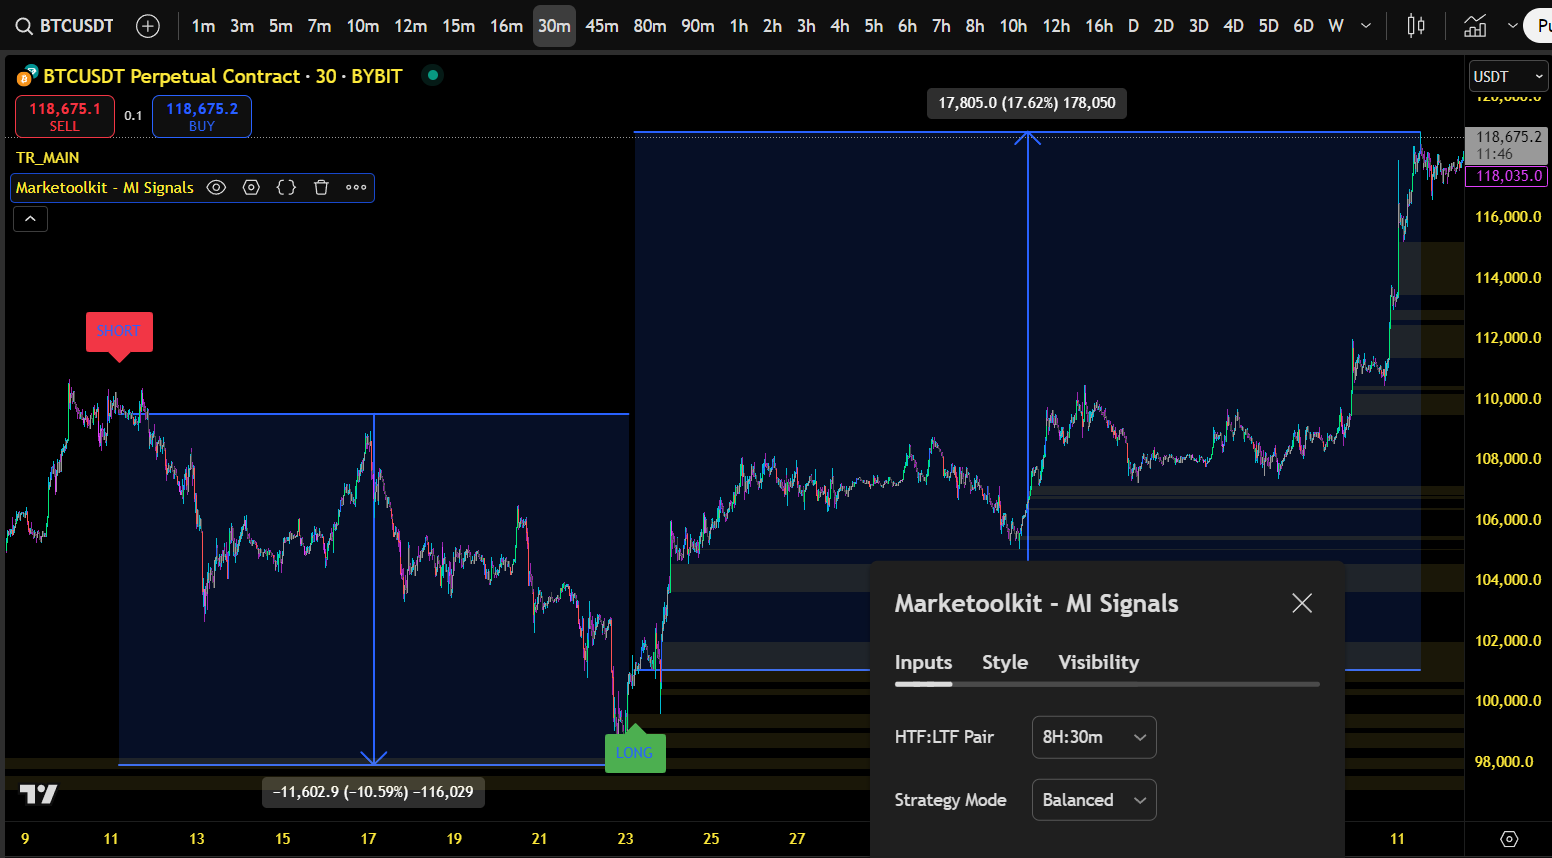This screenshot has height=858, width=1552.
Task: Collapse the indicator legend panel
Action: click(x=30, y=218)
